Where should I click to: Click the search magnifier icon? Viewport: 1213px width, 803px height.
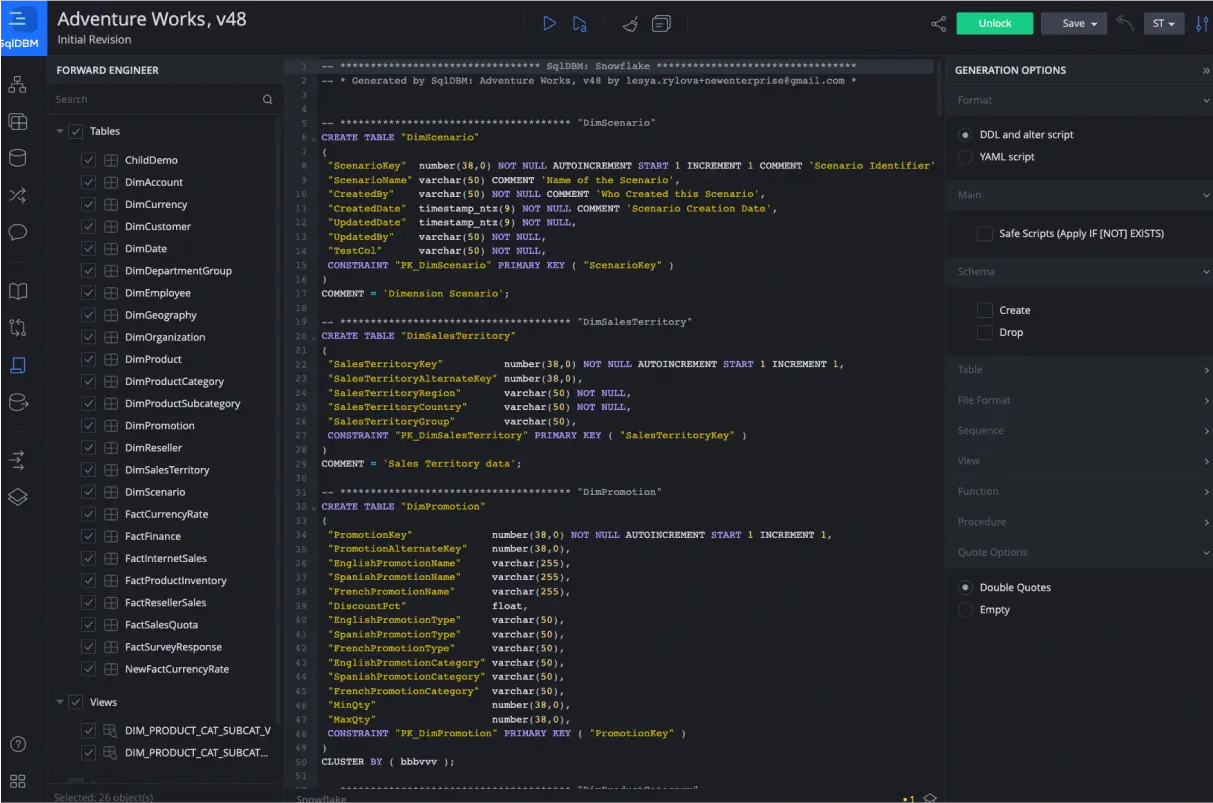pyautogui.click(x=267, y=99)
